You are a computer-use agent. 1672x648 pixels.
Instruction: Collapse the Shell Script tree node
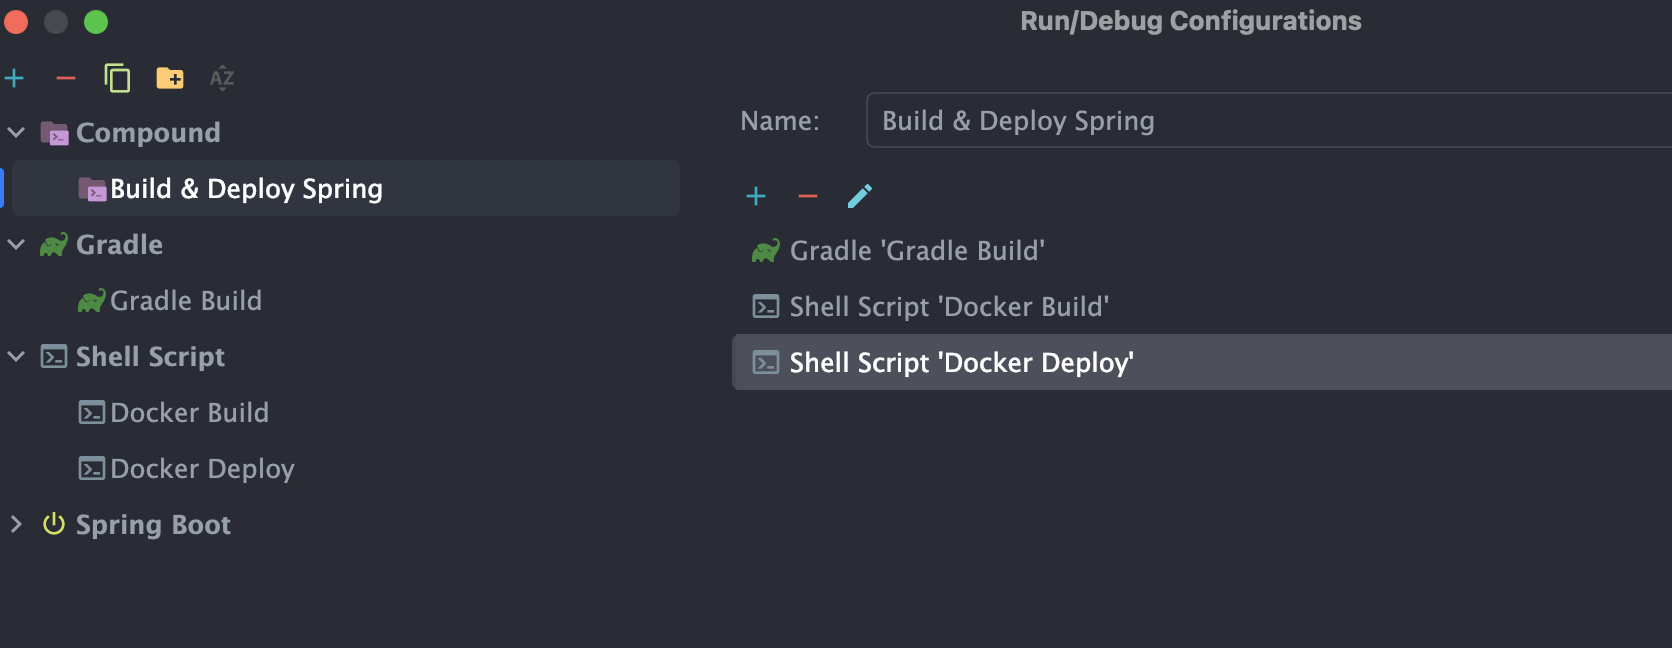click(x=16, y=356)
